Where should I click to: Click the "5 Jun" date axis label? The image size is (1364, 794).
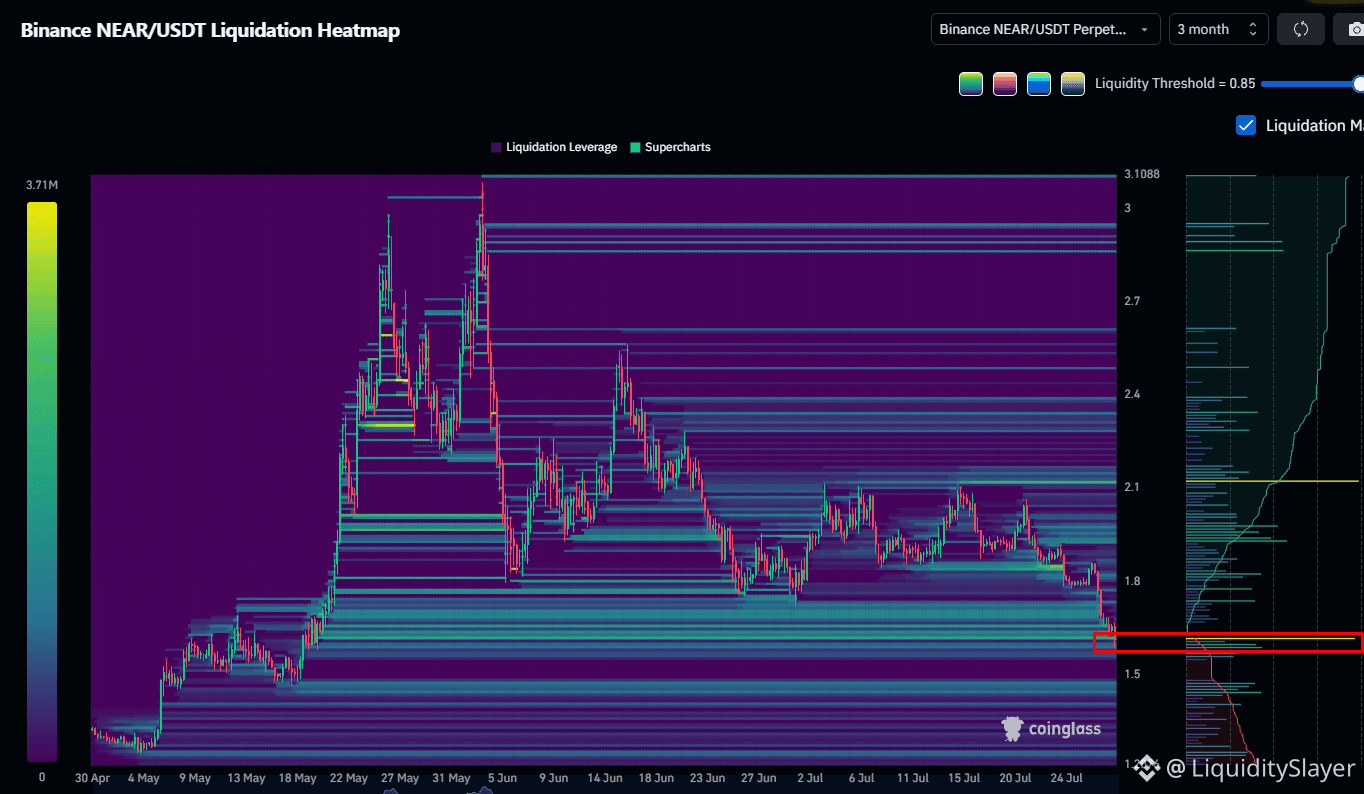(x=502, y=778)
